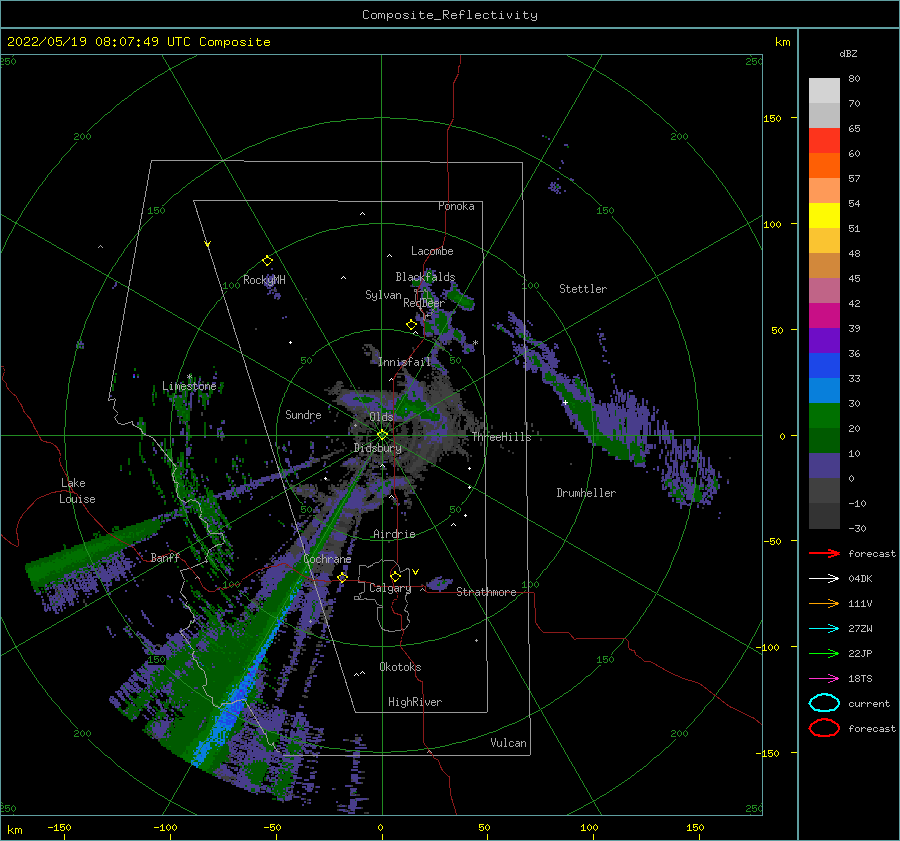Select the white 04DK arrow legend icon
The width and height of the screenshot is (900, 841).
tap(824, 579)
